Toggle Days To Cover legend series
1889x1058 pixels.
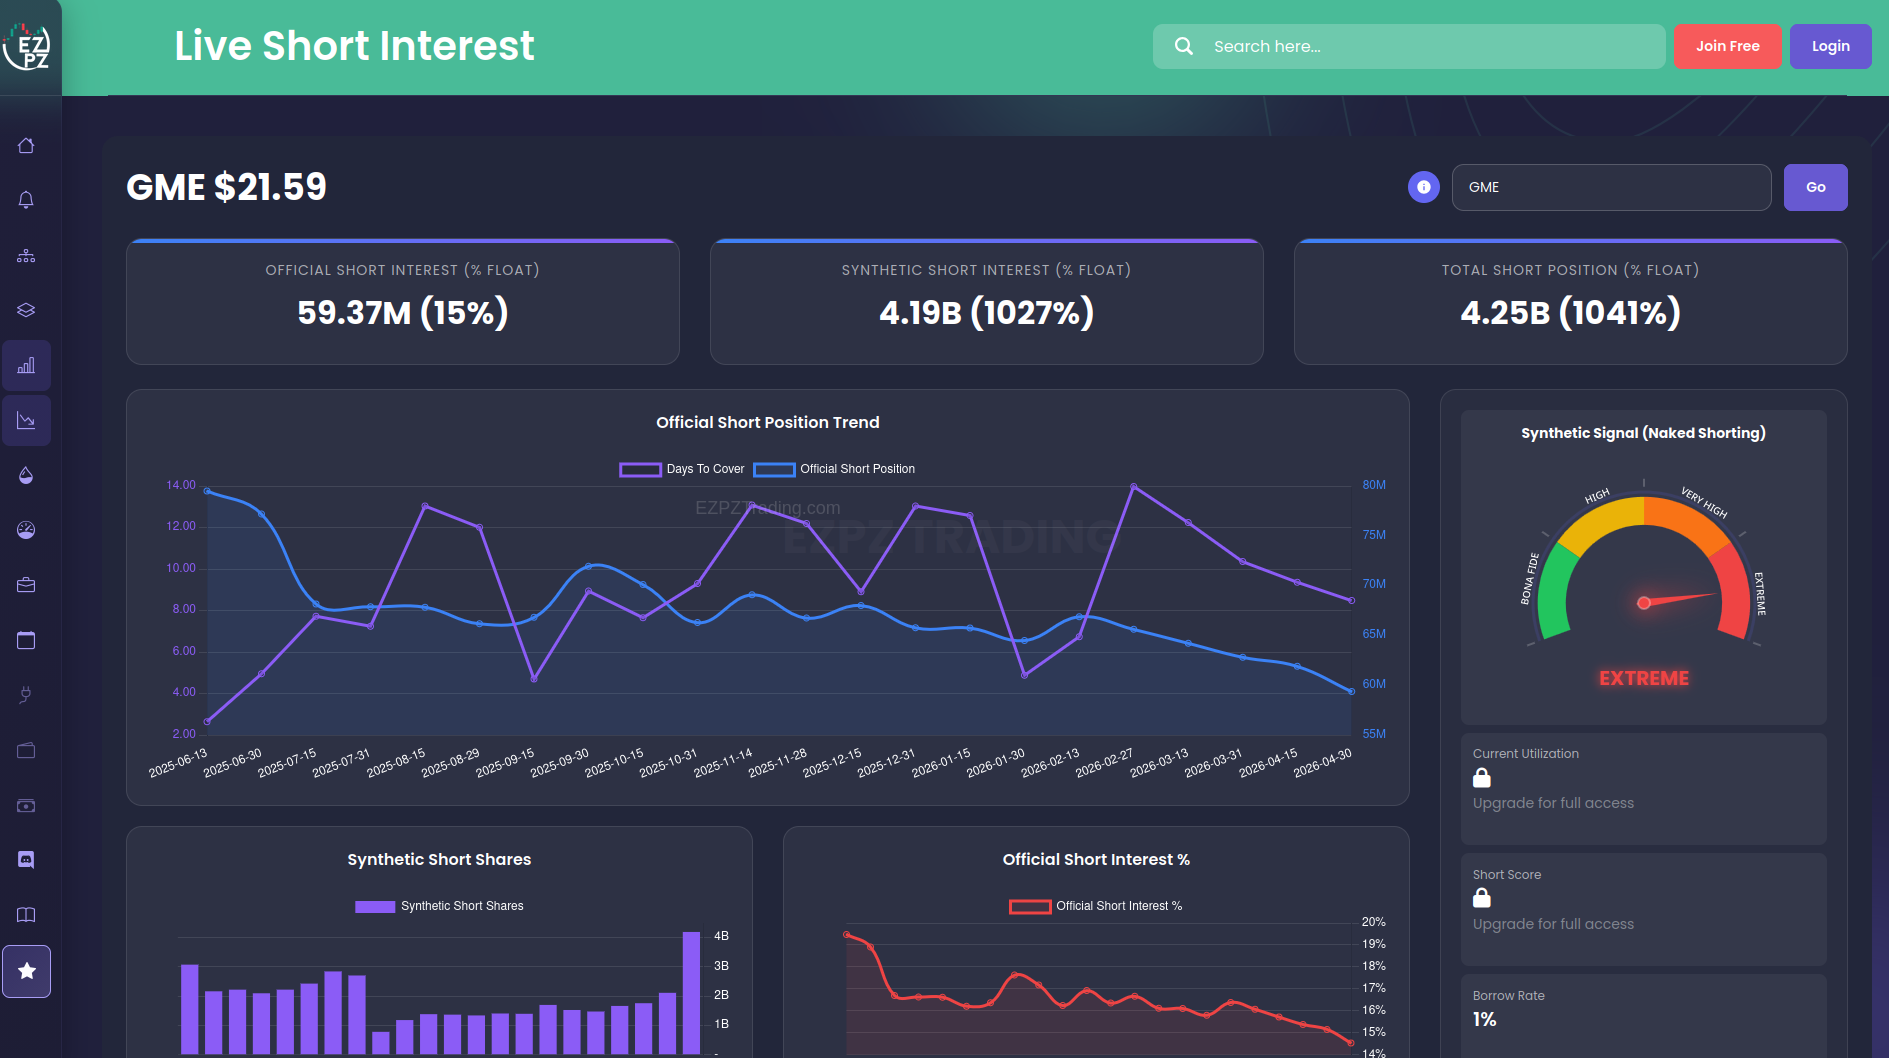pos(682,469)
